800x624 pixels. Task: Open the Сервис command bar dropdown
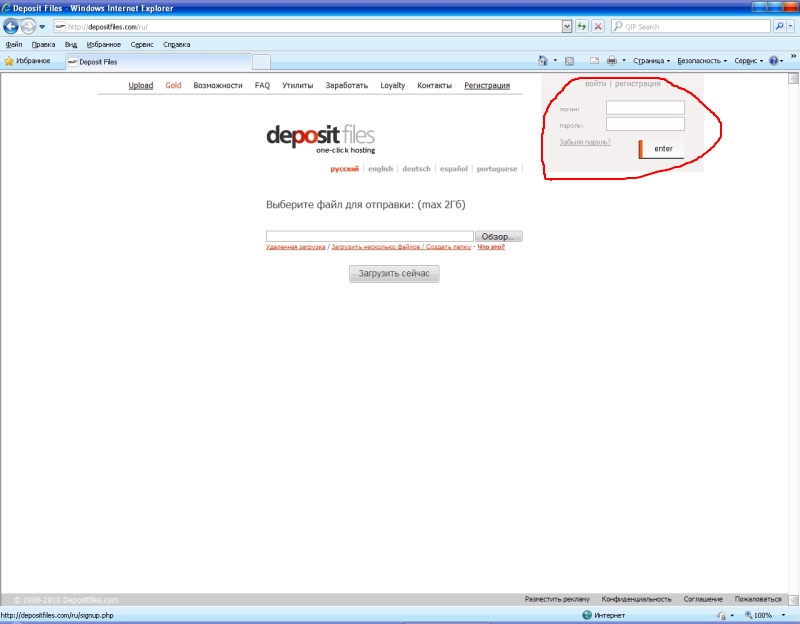point(748,61)
